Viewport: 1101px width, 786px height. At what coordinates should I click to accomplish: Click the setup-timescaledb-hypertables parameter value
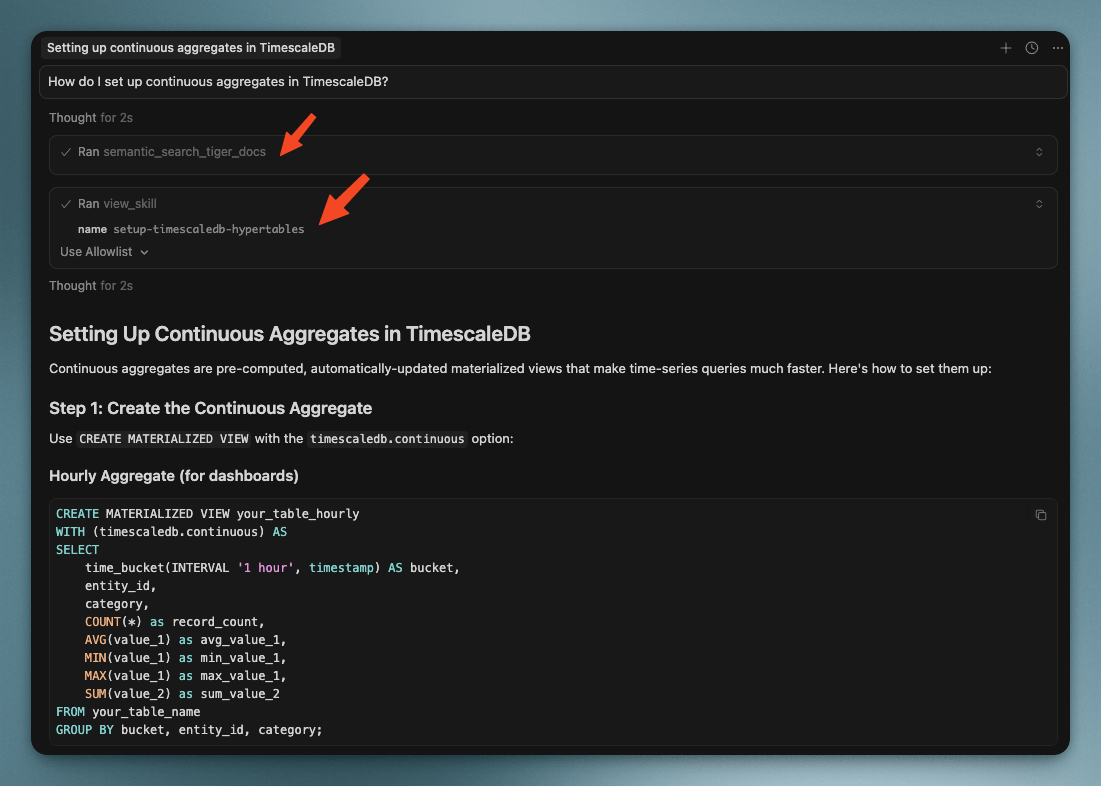pos(208,229)
